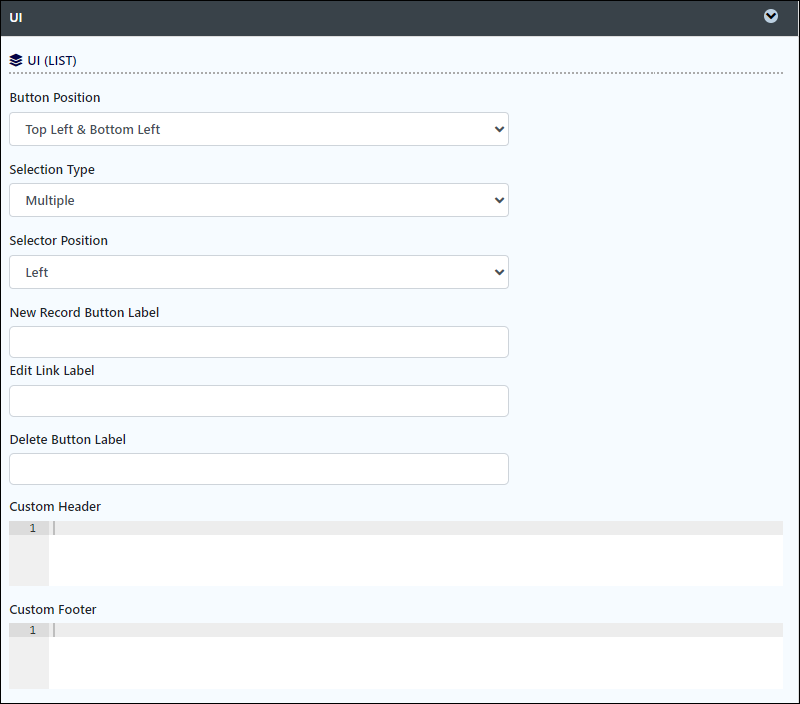Open the Selector Position dropdown showing Left
Viewport: 800px width, 704px height.
[x=259, y=272]
